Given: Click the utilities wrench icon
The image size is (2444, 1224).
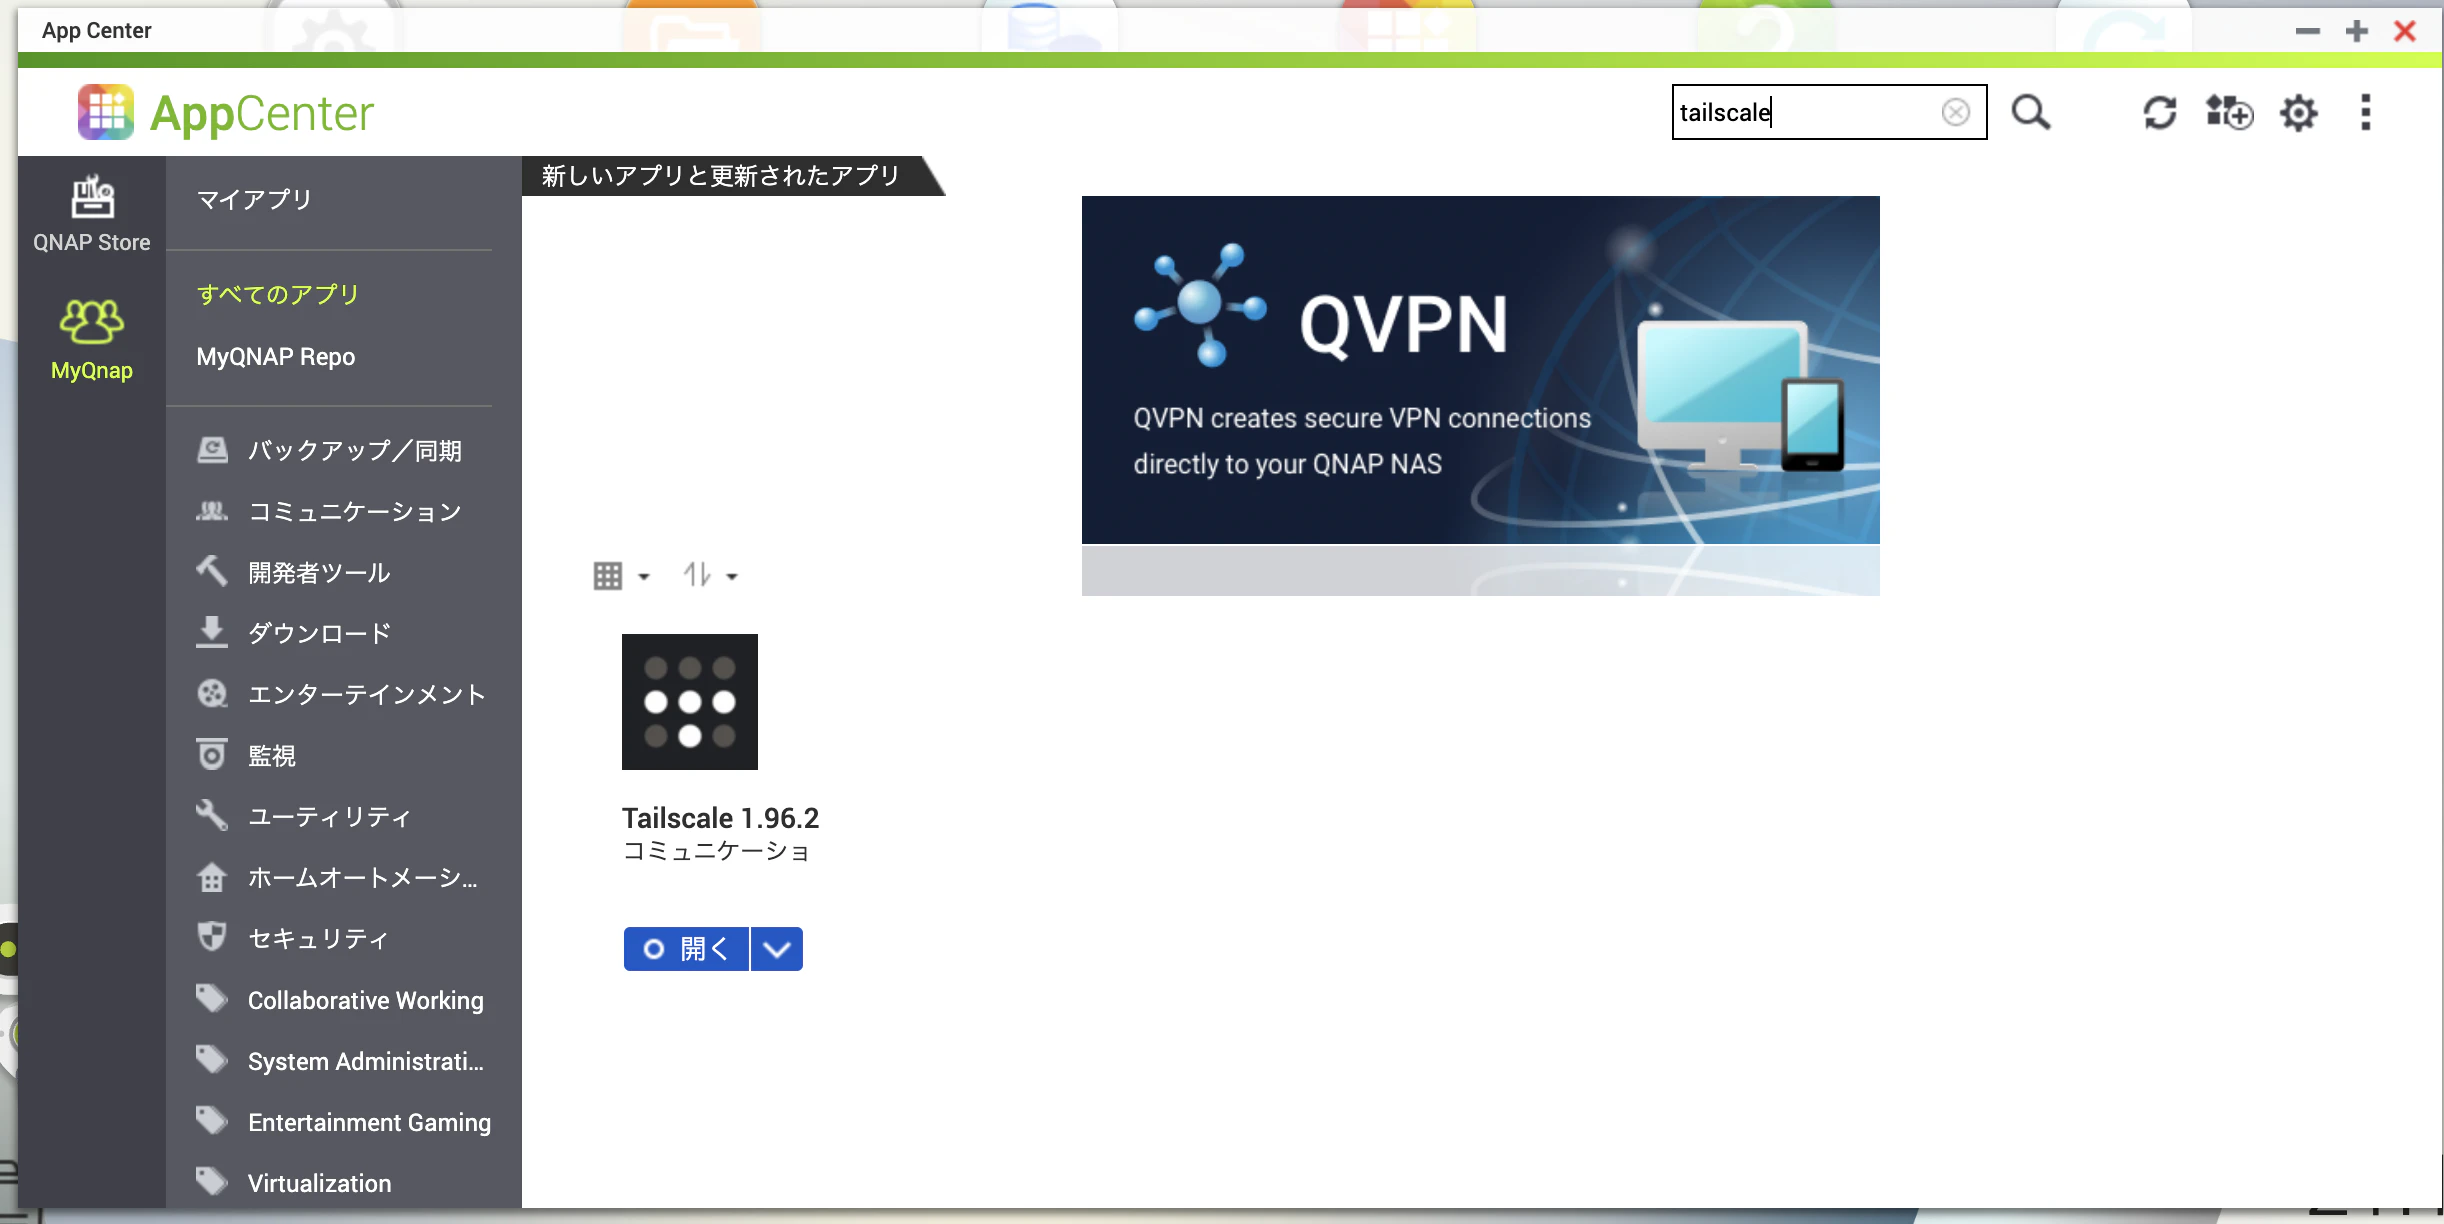Looking at the screenshot, I should [x=212, y=816].
